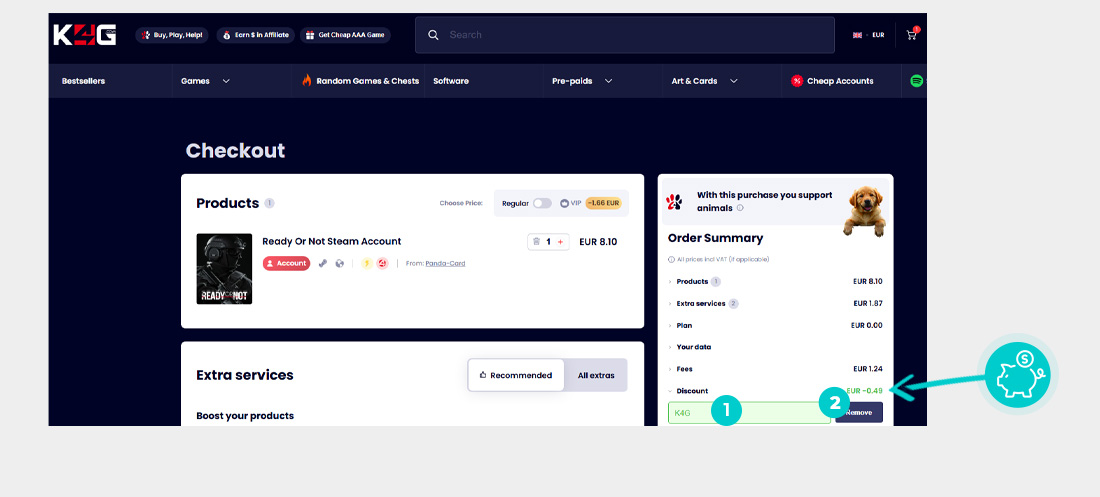The image size is (1100, 497).
Task: Open the Art & Cards dropdown menu
Action: [x=704, y=81]
